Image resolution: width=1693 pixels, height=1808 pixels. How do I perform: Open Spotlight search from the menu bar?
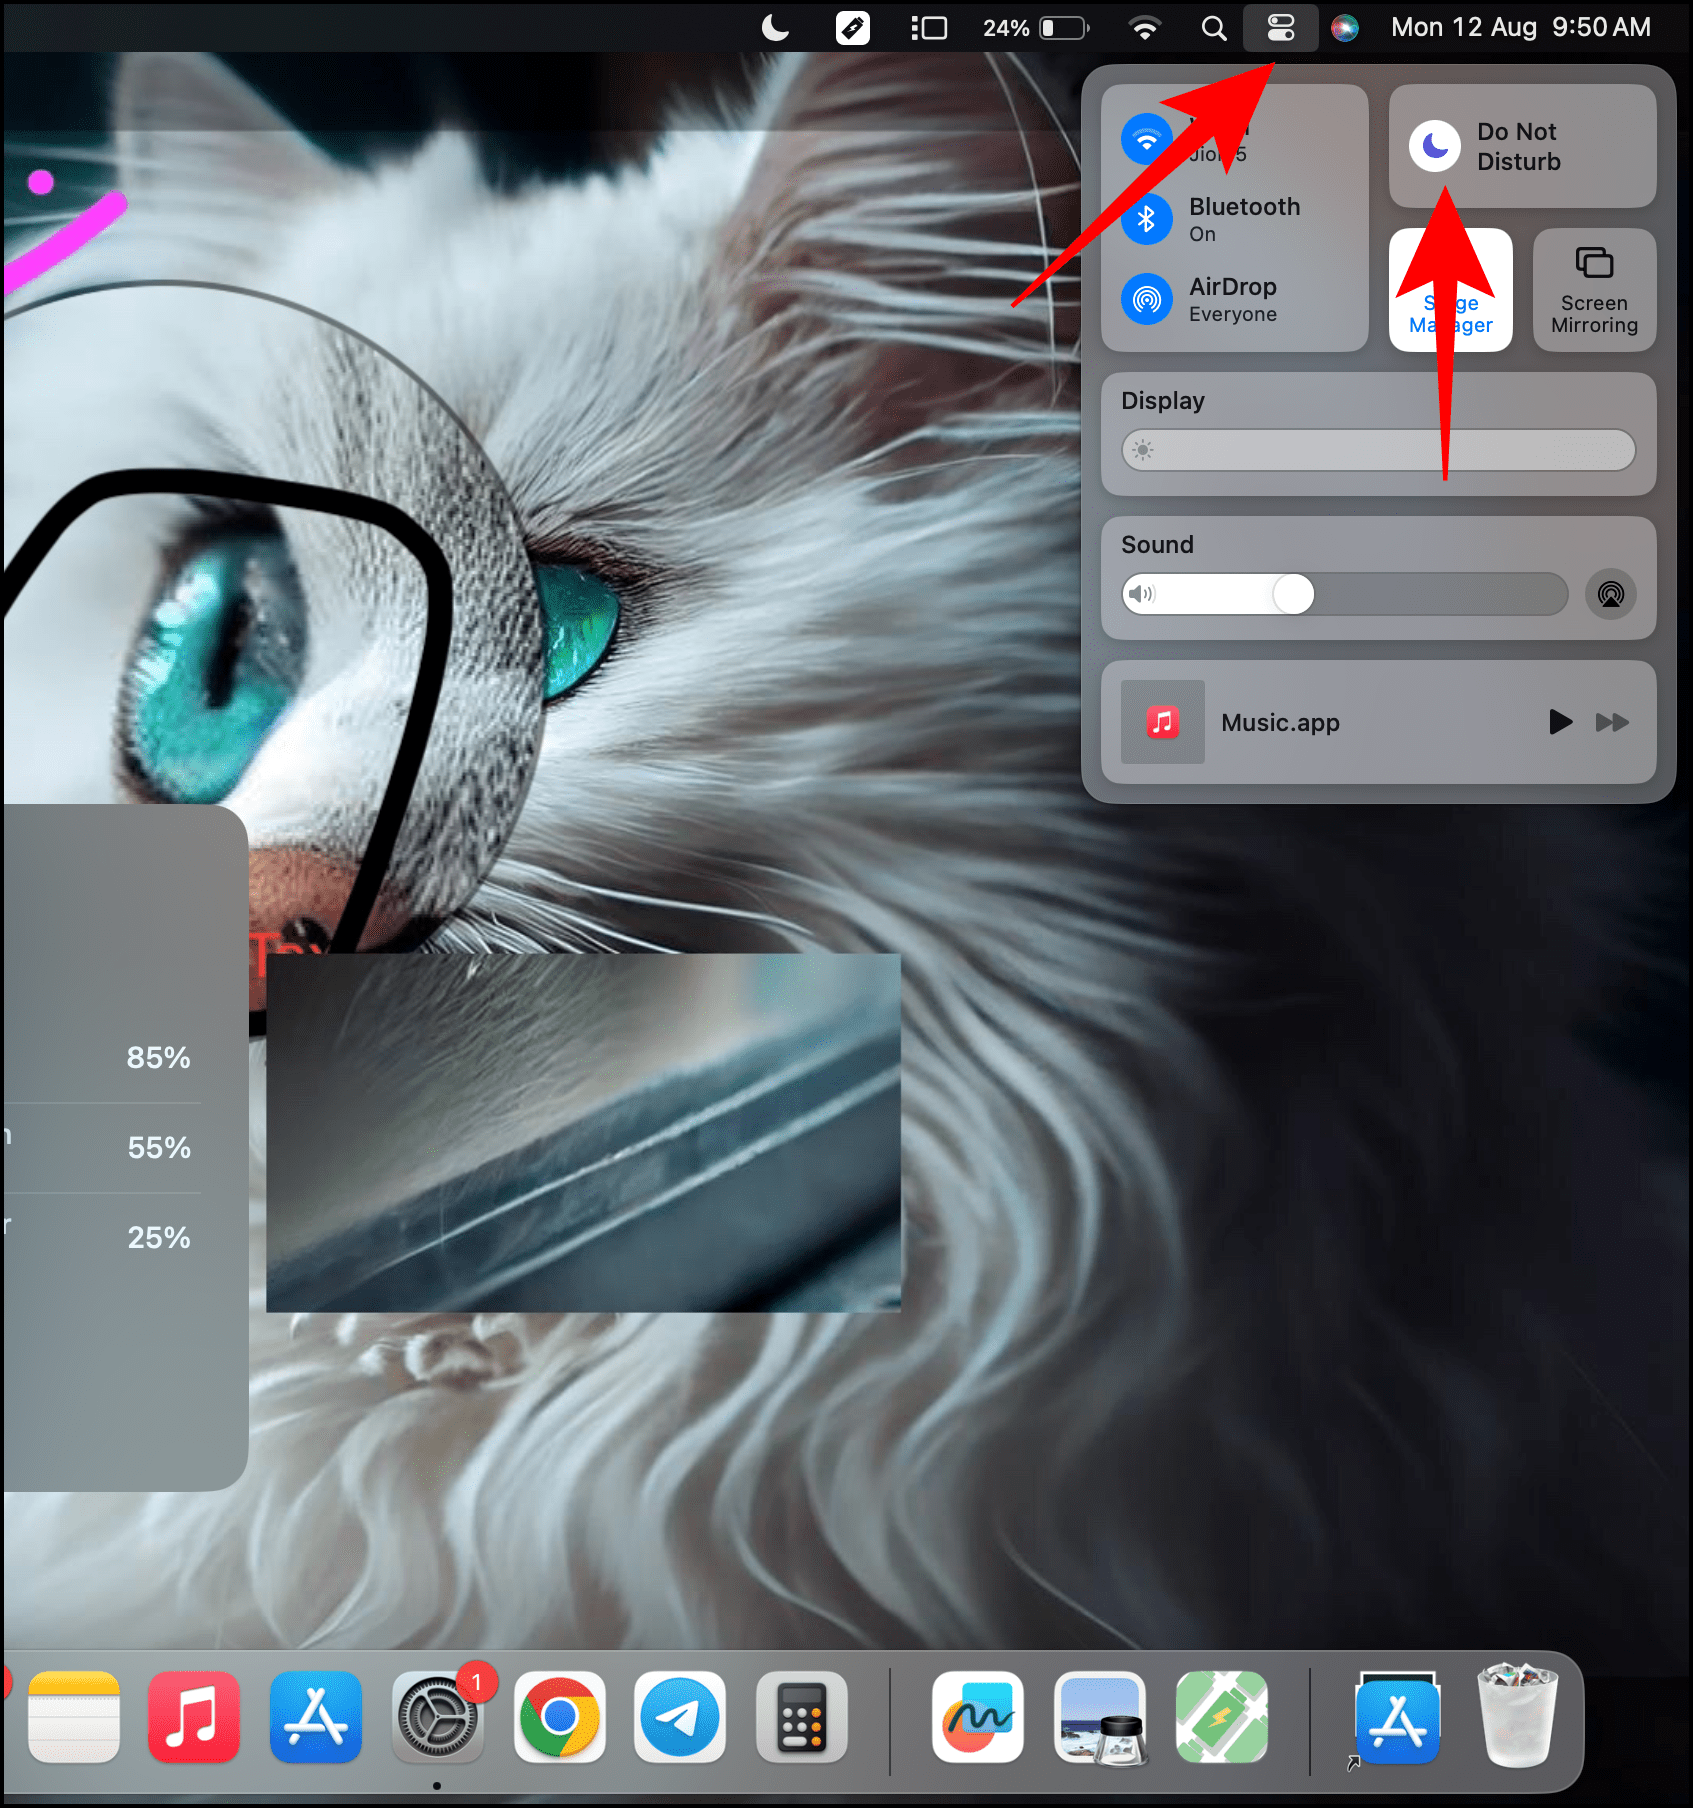[x=1213, y=27]
